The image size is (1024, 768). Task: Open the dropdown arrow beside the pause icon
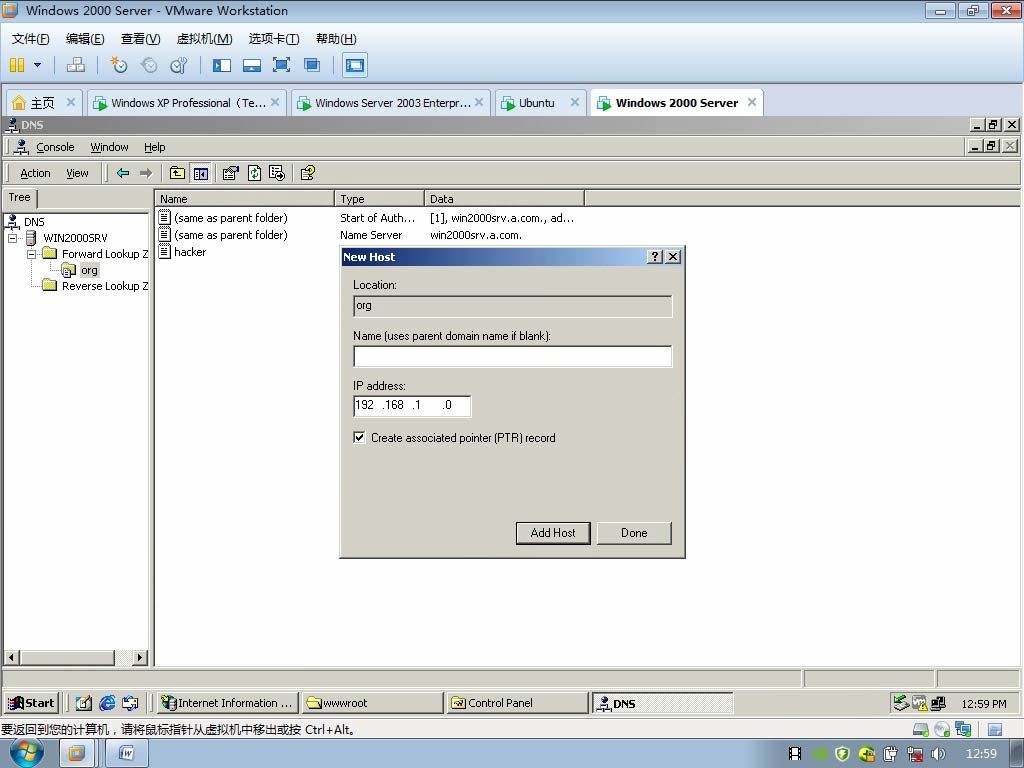click(37, 65)
